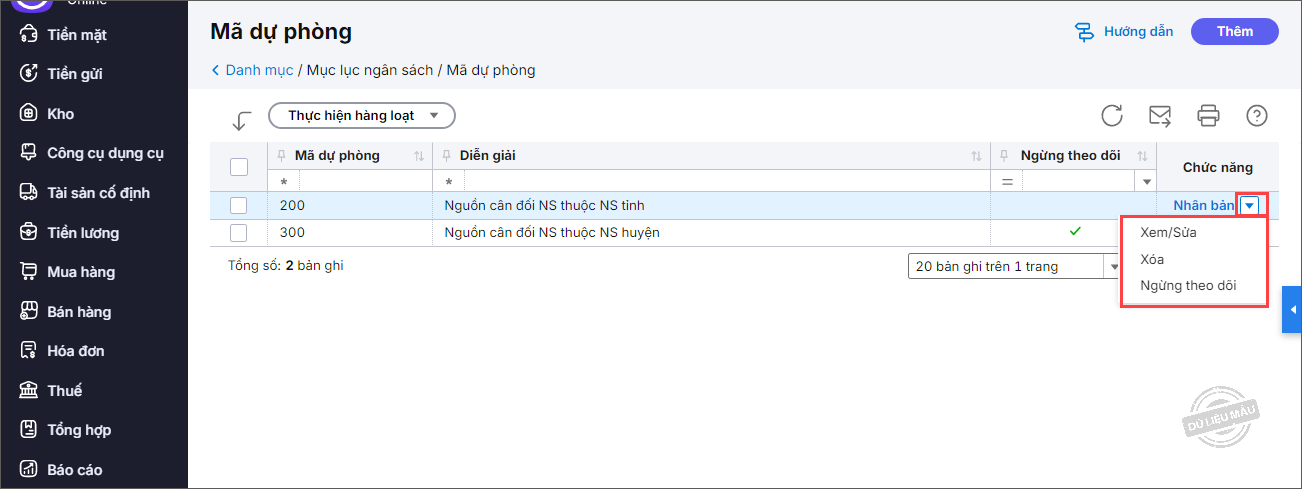Screen dimensions: 1302x489
Task: Tick the select-all checkbox in table header
Action: [x=239, y=167]
